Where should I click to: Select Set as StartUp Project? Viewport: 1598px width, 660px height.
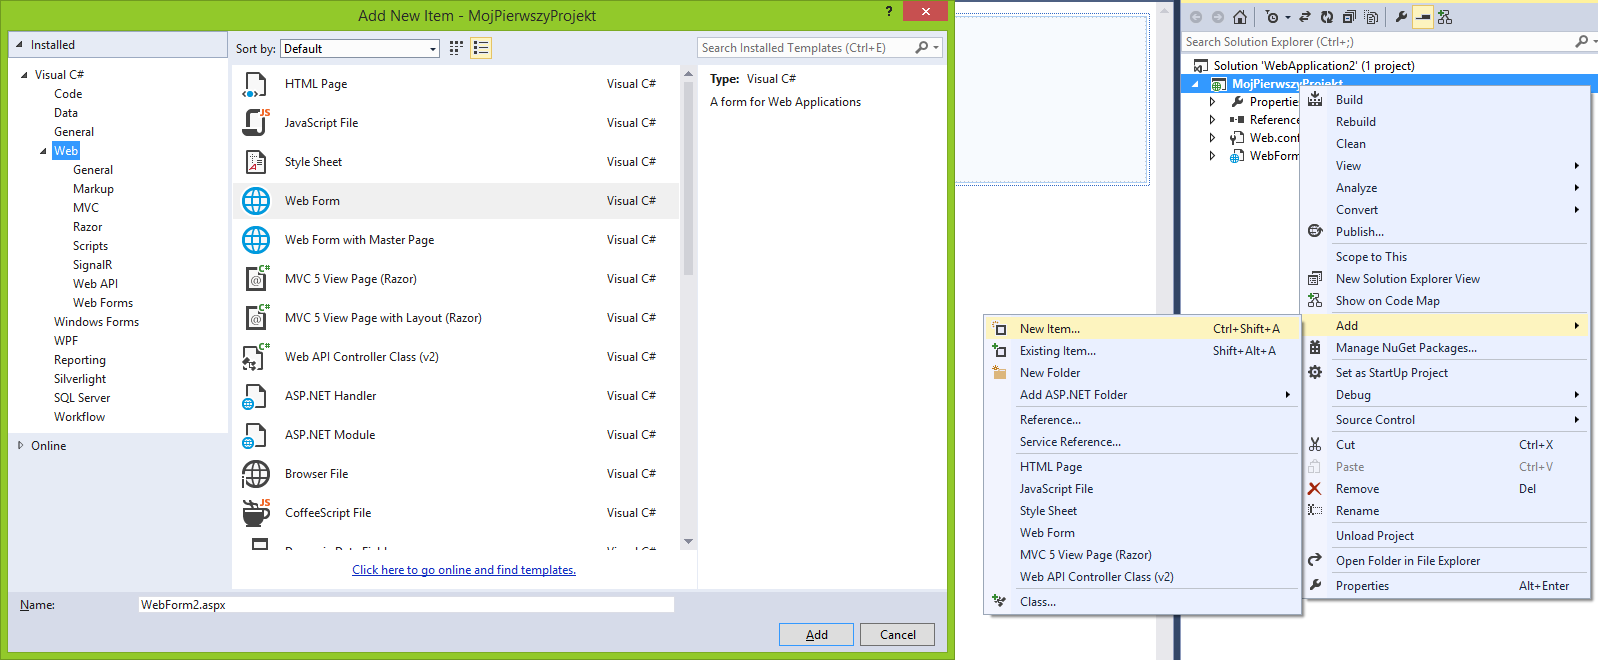1445,373
